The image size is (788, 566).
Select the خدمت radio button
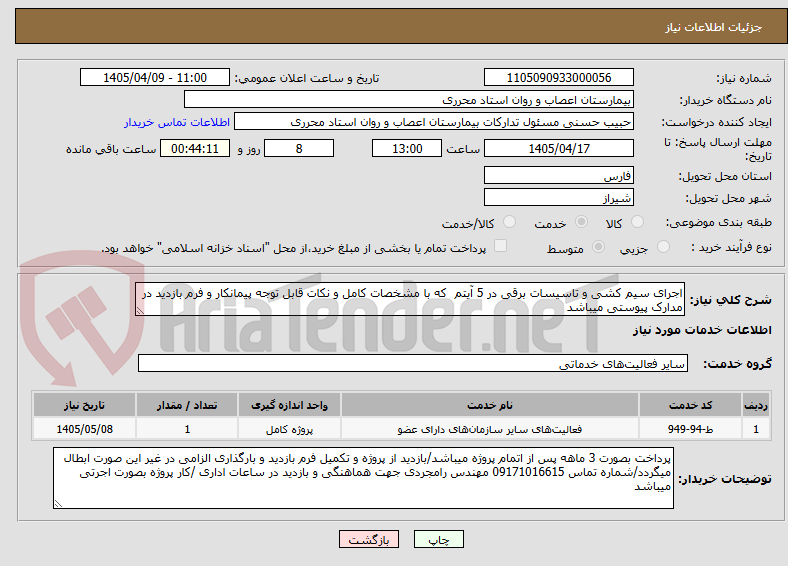(x=581, y=222)
